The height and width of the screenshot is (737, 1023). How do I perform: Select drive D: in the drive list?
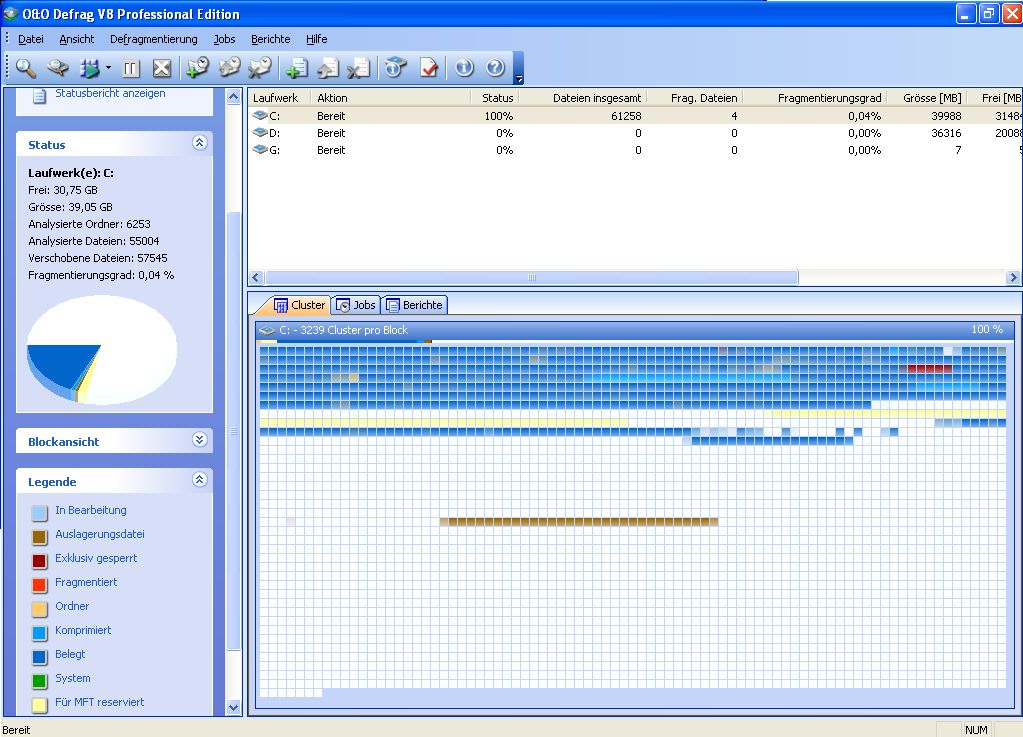[275, 133]
